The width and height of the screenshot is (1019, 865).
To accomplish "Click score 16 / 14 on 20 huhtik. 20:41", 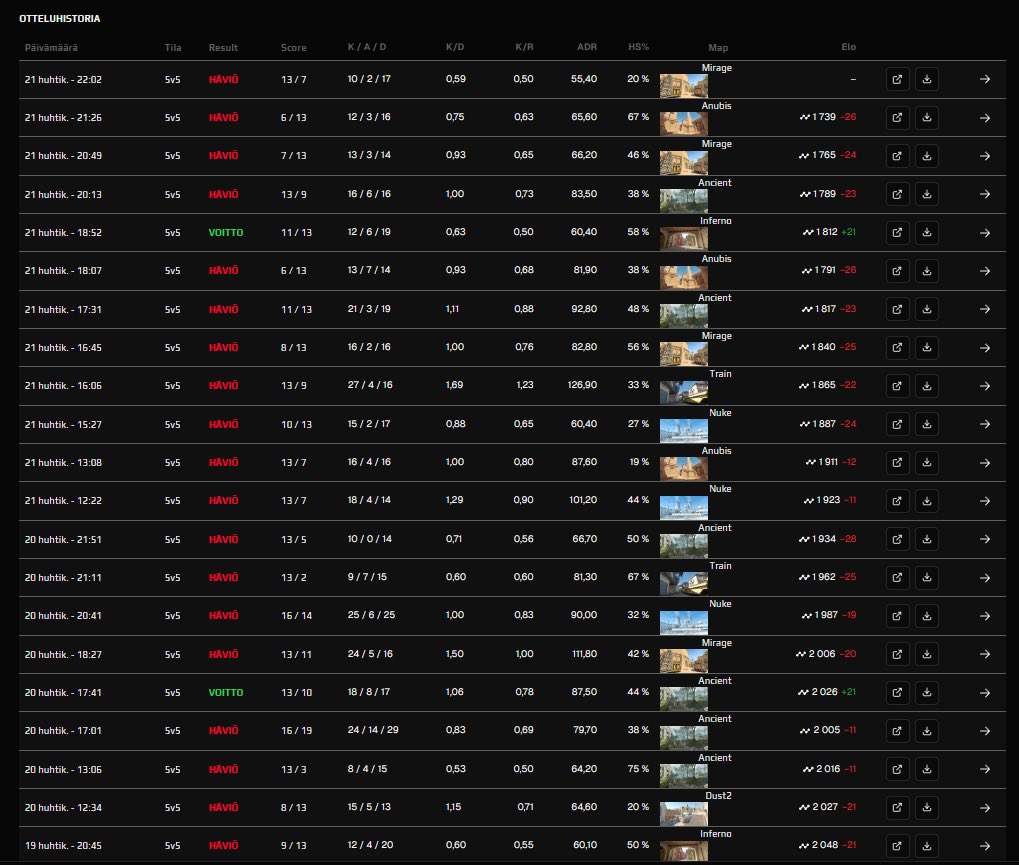I will click(296, 615).
